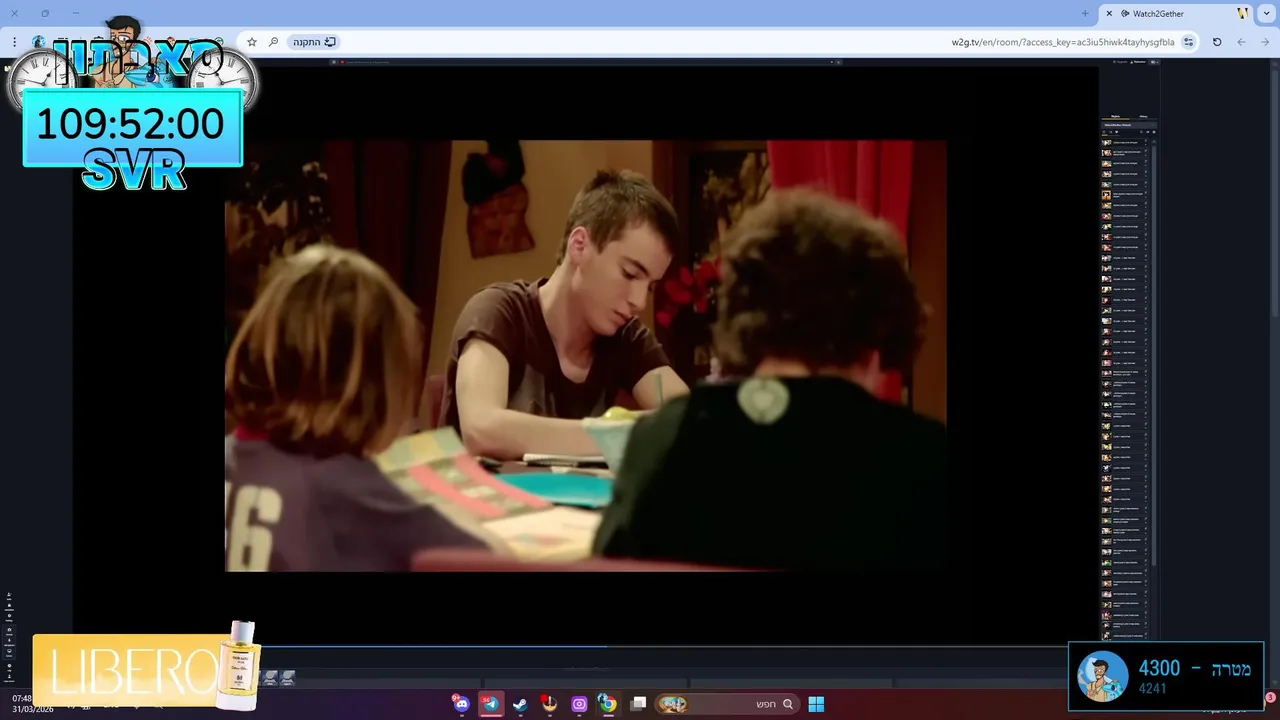Select the Watch2Gether browser tab
Image resolution: width=1280 pixels, height=720 pixels.
click(x=1177, y=13)
